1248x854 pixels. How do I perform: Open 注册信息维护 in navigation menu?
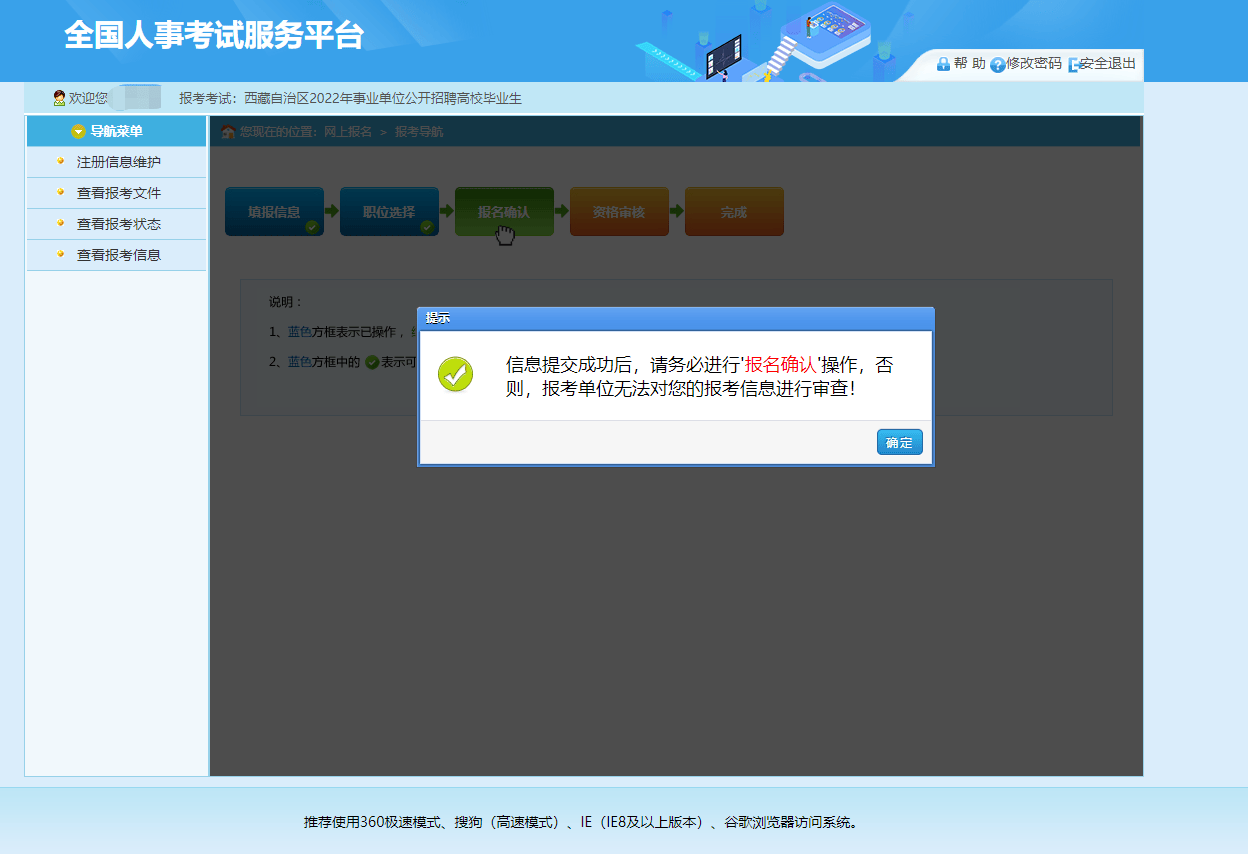pyautogui.click(x=118, y=162)
